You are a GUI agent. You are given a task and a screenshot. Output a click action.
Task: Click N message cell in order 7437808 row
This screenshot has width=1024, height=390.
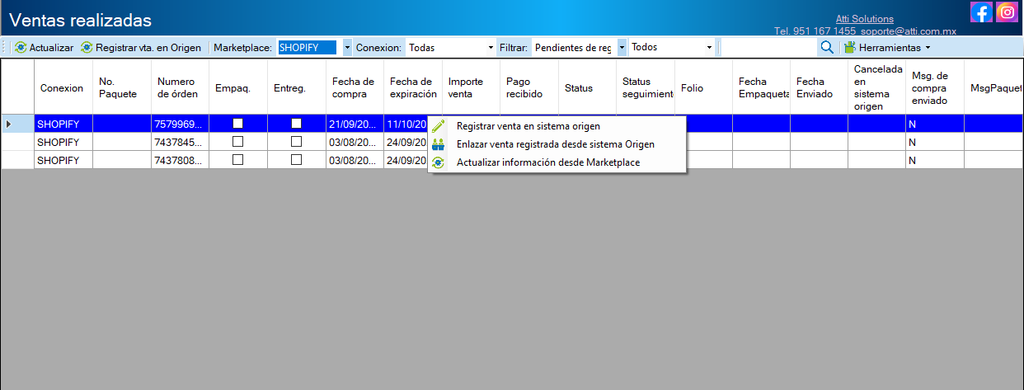tap(935, 160)
